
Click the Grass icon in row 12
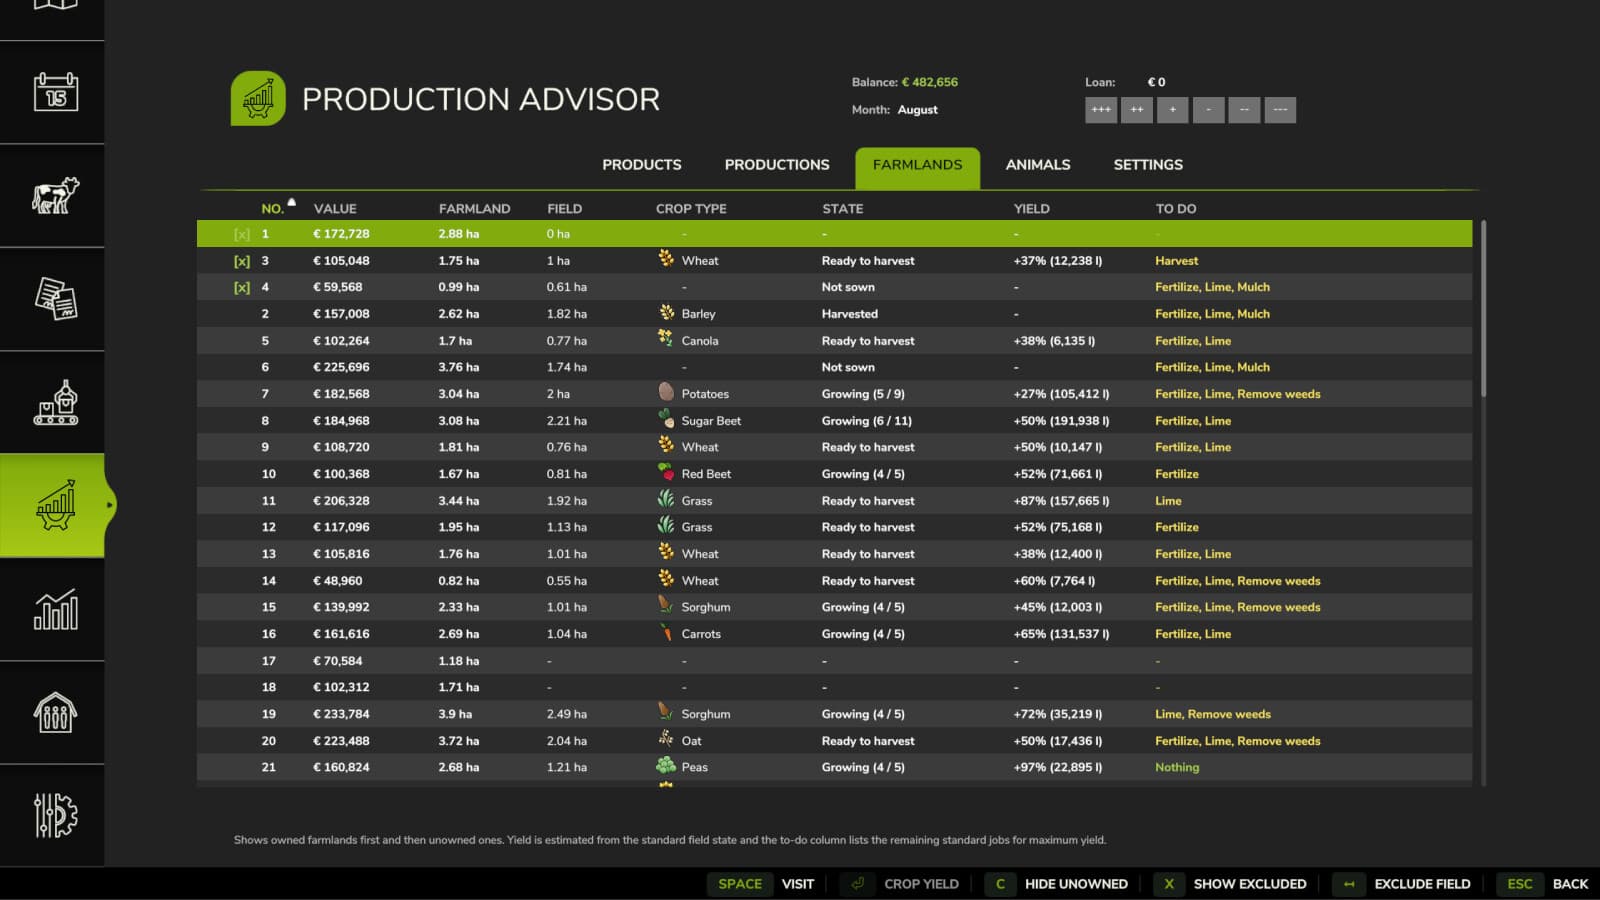pyautogui.click(x=666, y=526)
